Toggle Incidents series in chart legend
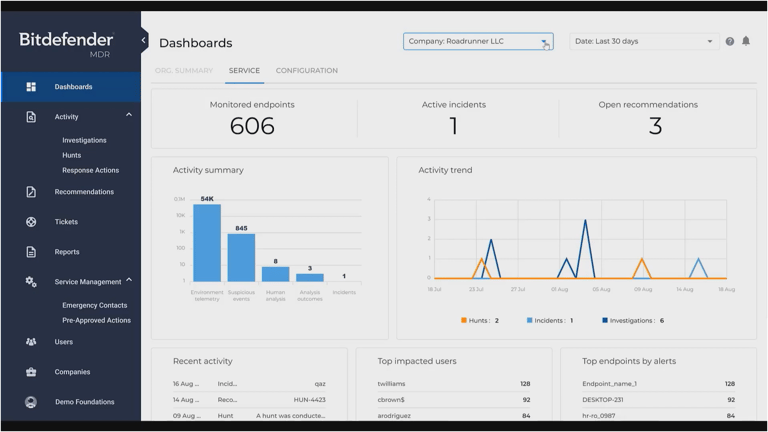 click(x=549, y=321)
